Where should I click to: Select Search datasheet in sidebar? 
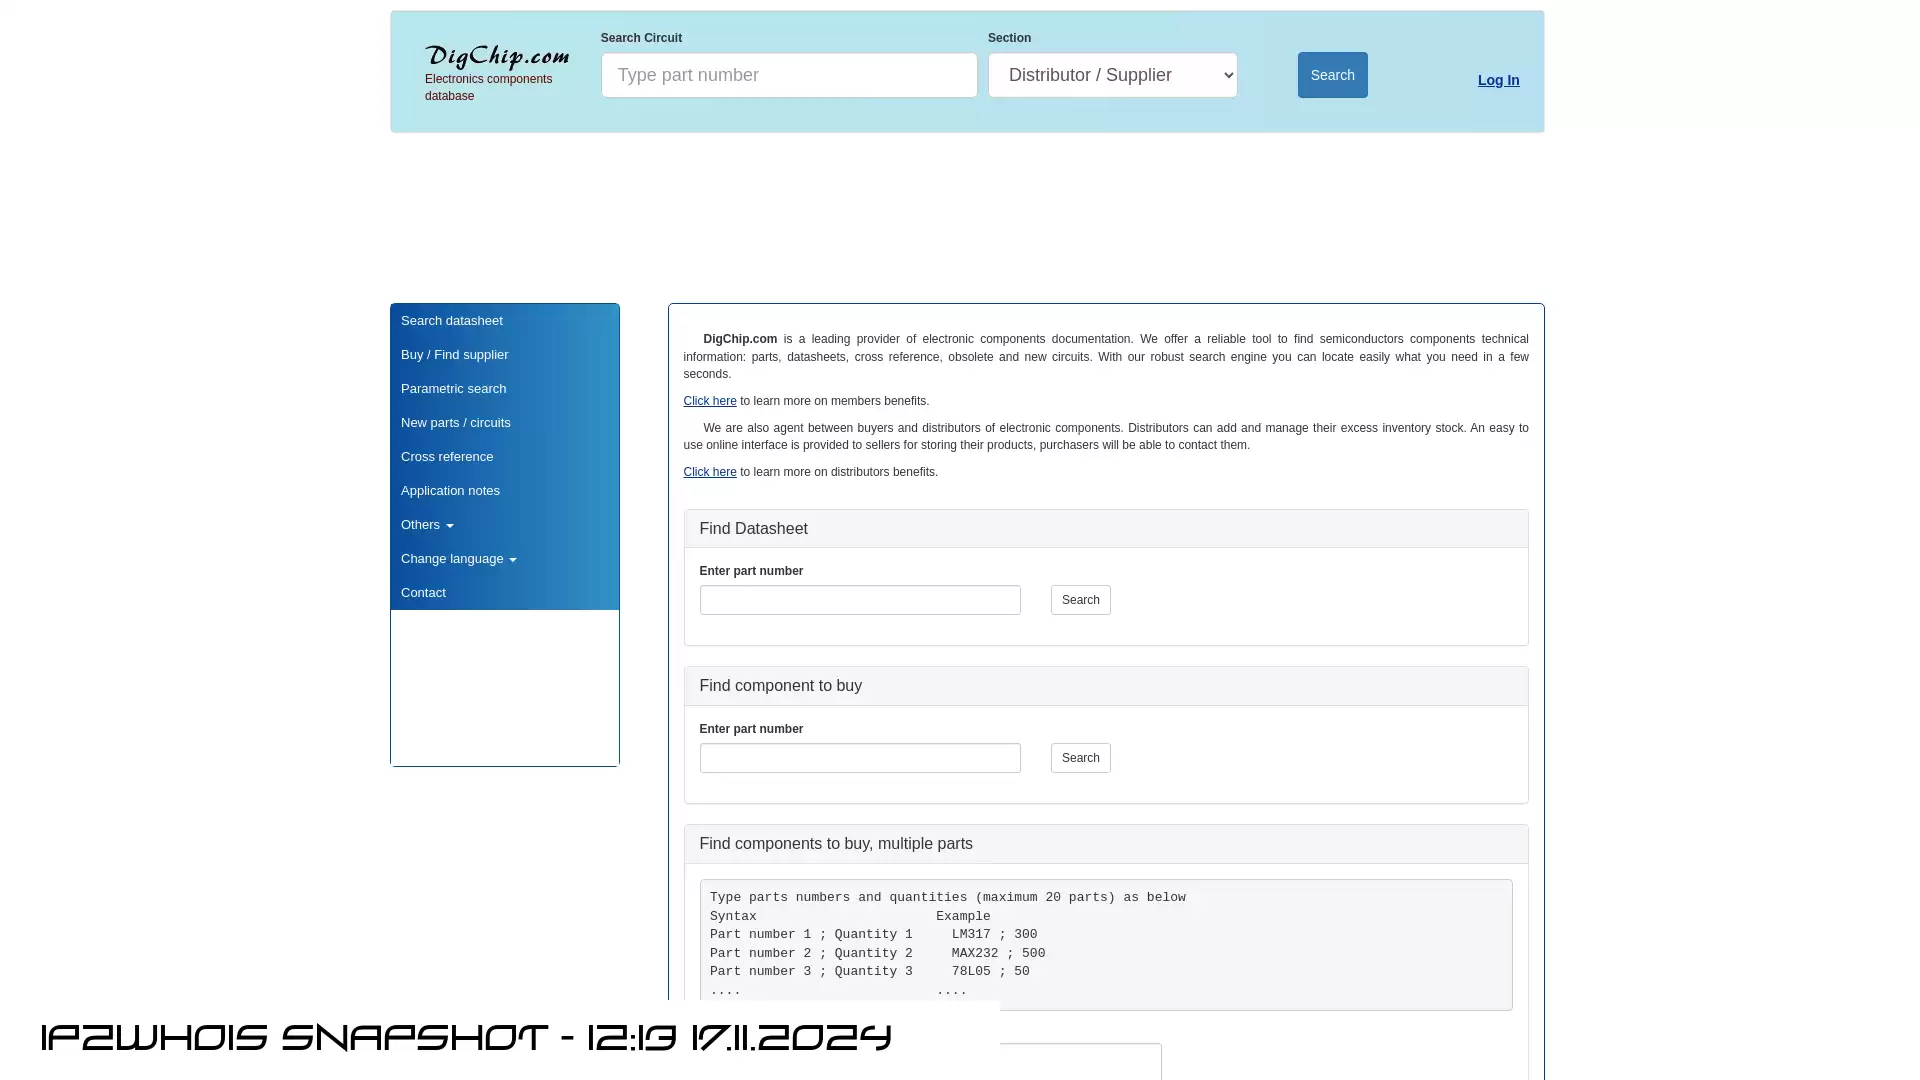[x=504, y=321]
